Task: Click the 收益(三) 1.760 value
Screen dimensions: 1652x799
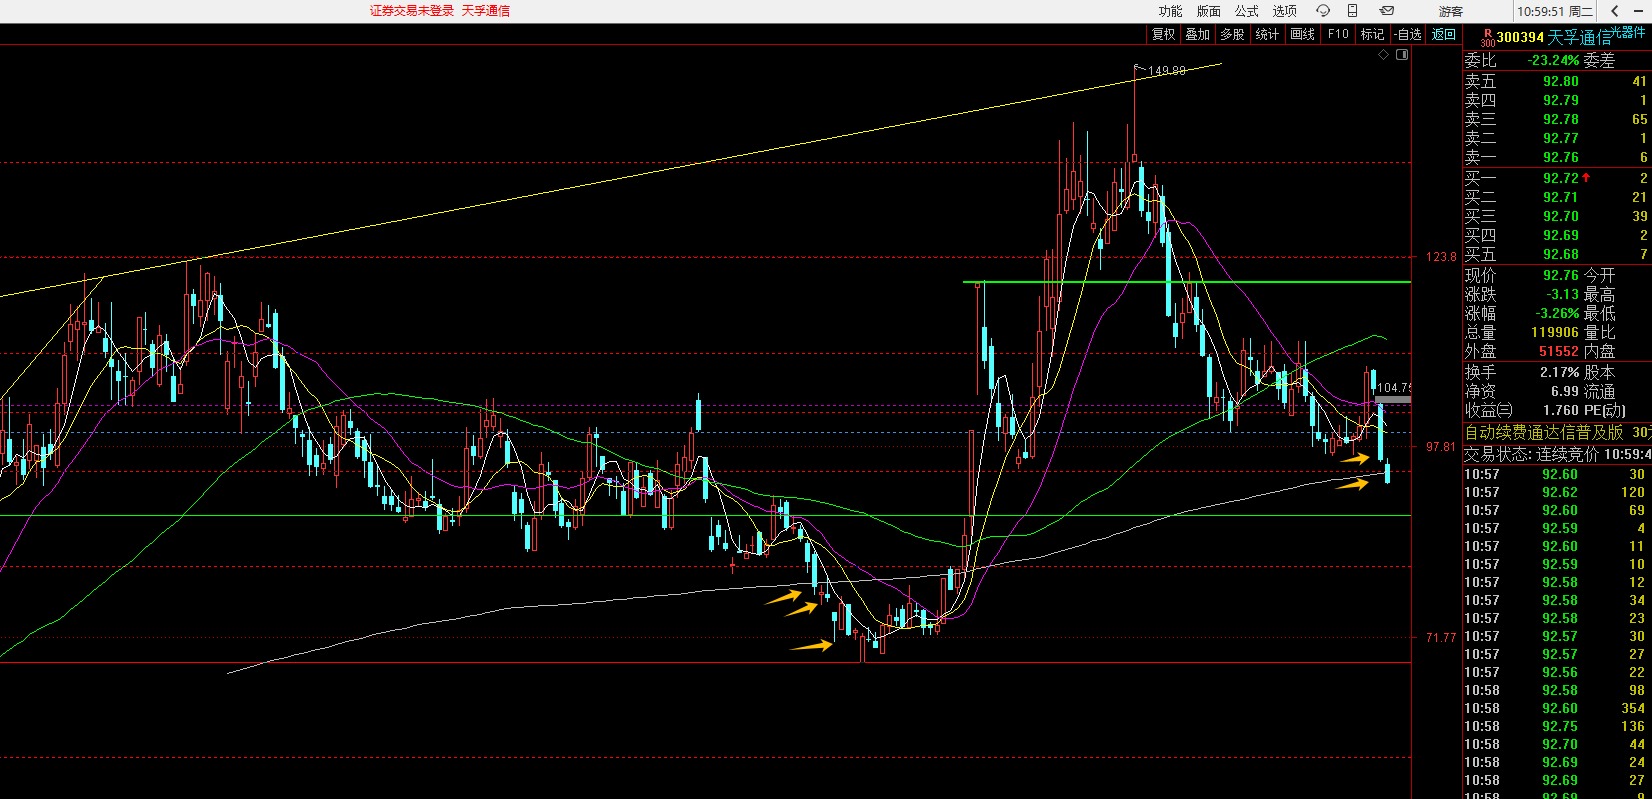Action: pyautogui.click(x=1560, y=410)
